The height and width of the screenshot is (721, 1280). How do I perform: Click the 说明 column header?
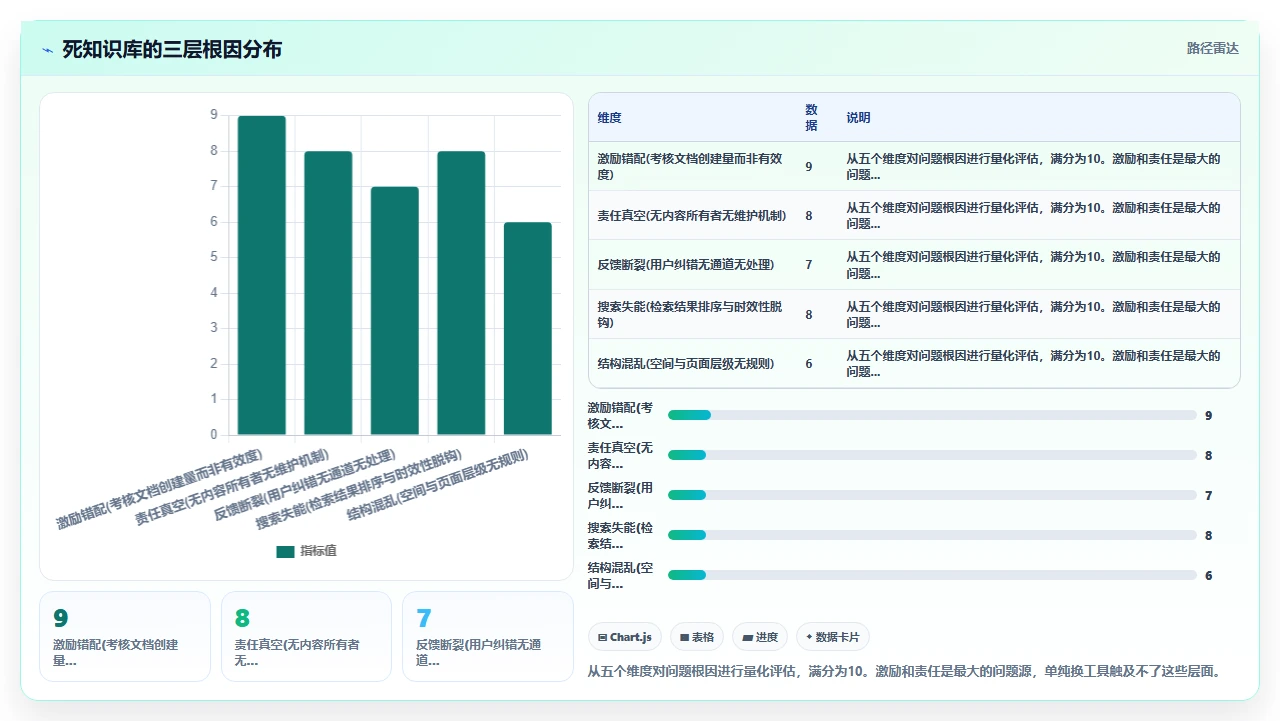(x=858, y=117)
